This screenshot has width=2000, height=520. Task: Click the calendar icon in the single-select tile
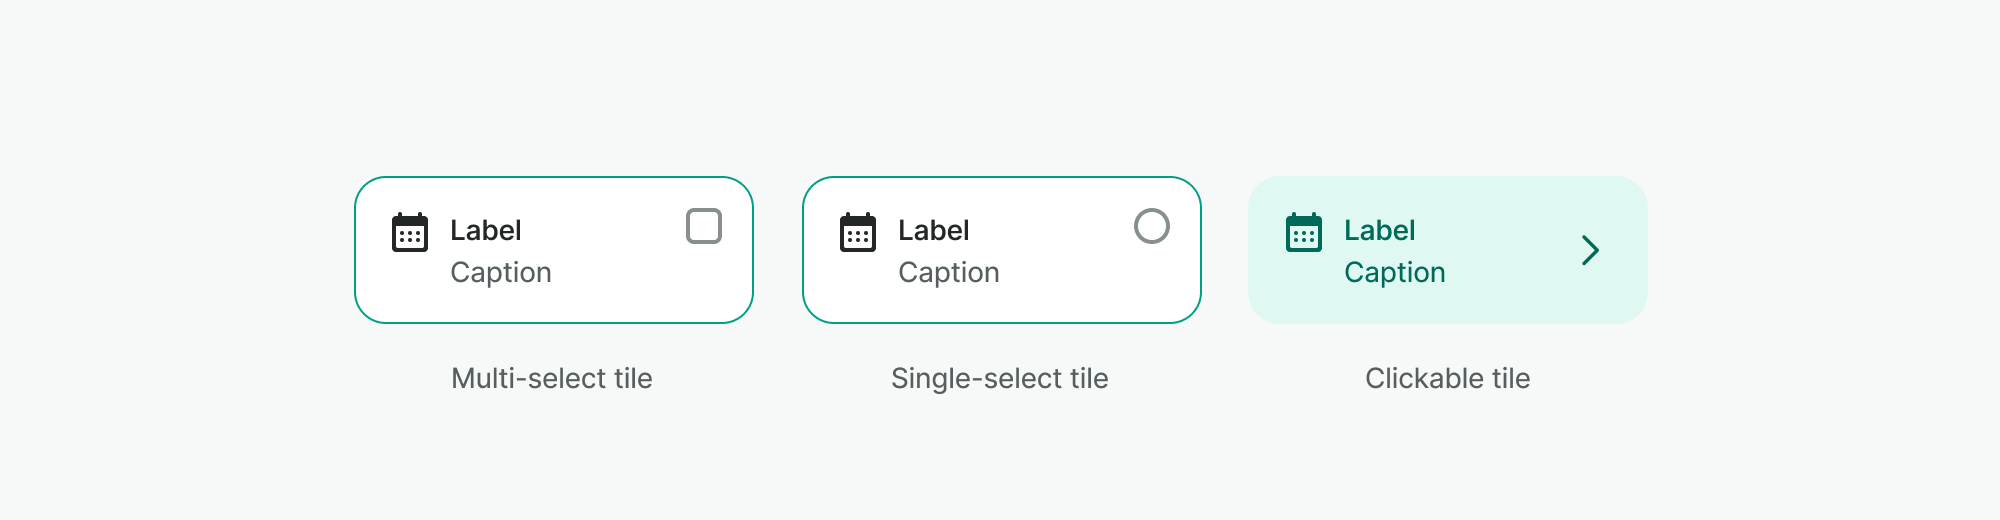pos(858,232)
